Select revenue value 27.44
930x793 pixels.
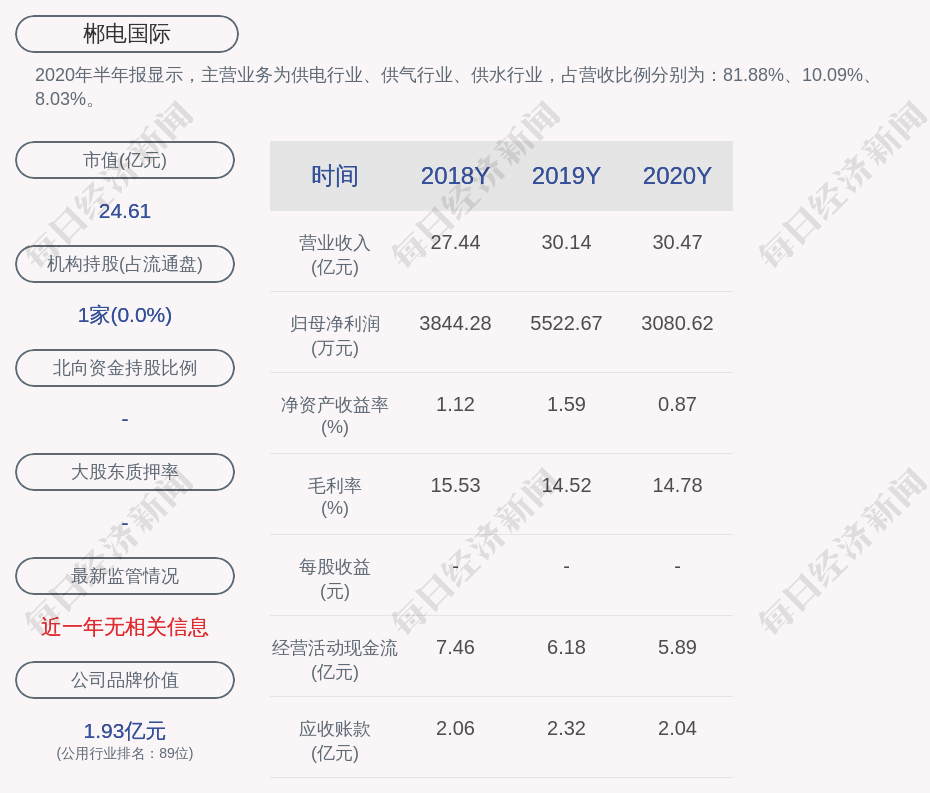[x=455, y=243]
